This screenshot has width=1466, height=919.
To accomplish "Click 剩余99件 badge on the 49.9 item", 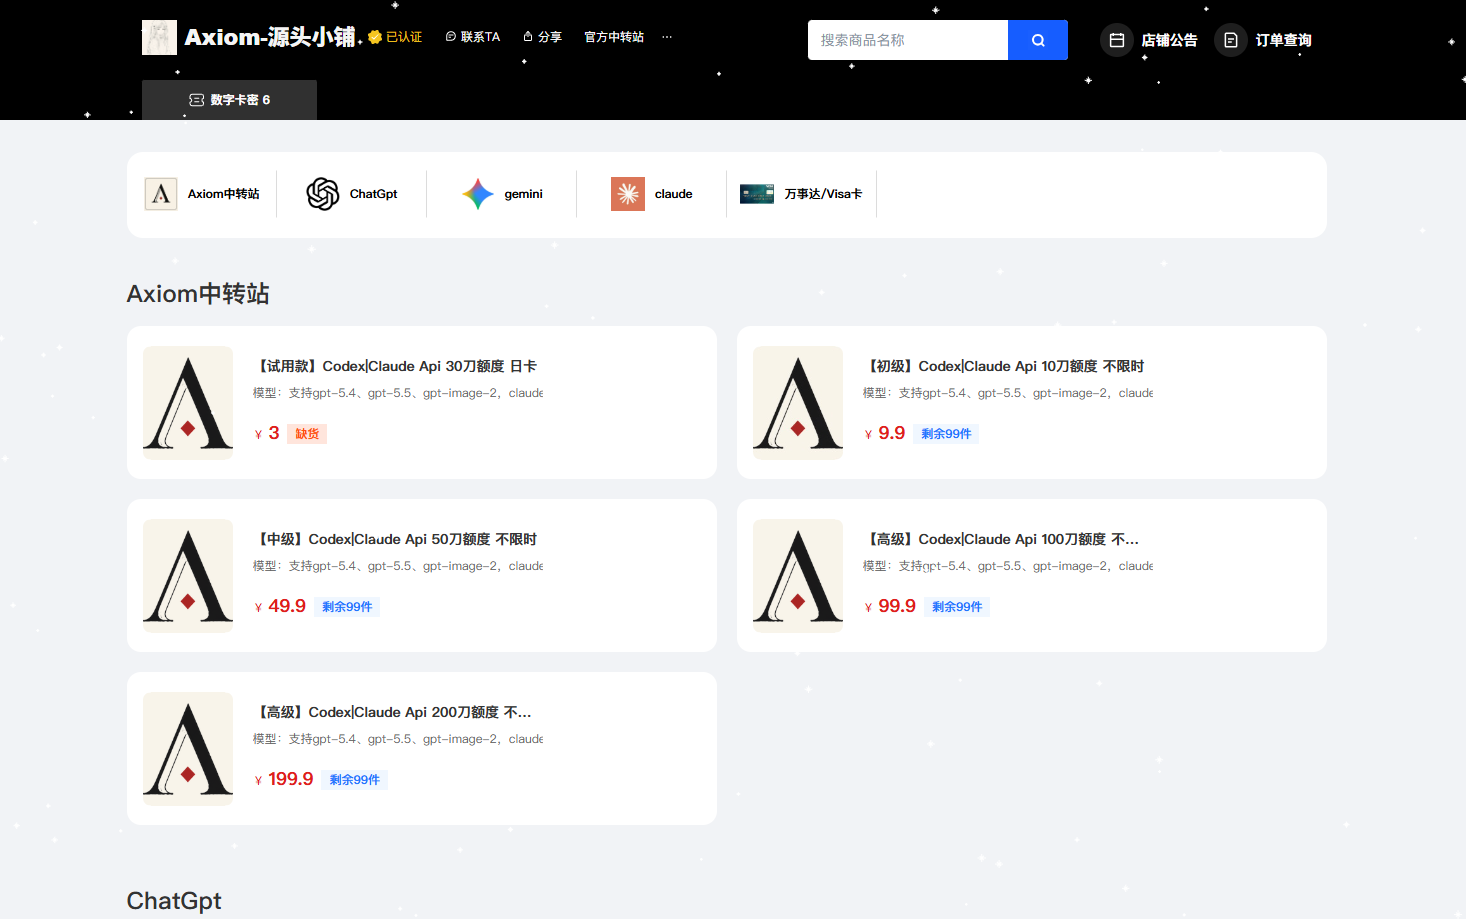I will pos(347,607).
